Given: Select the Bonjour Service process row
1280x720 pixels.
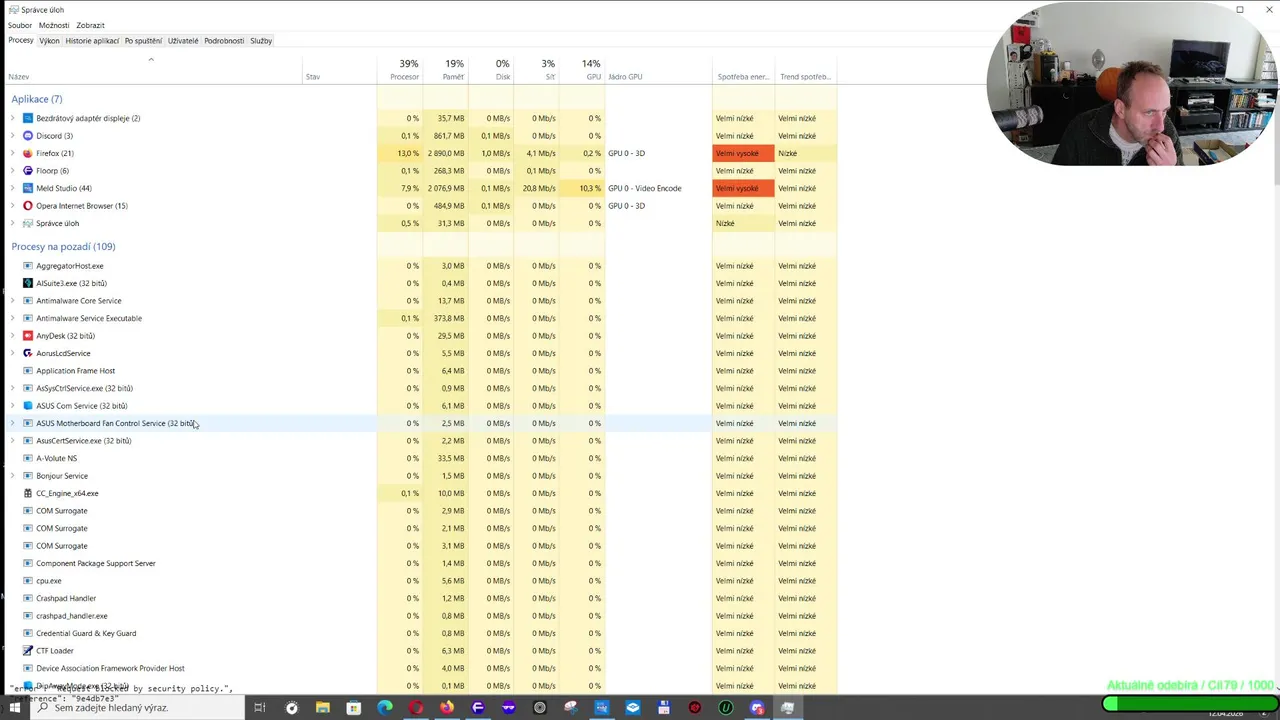Looking at the screenshot, I should tap(420, 476).
